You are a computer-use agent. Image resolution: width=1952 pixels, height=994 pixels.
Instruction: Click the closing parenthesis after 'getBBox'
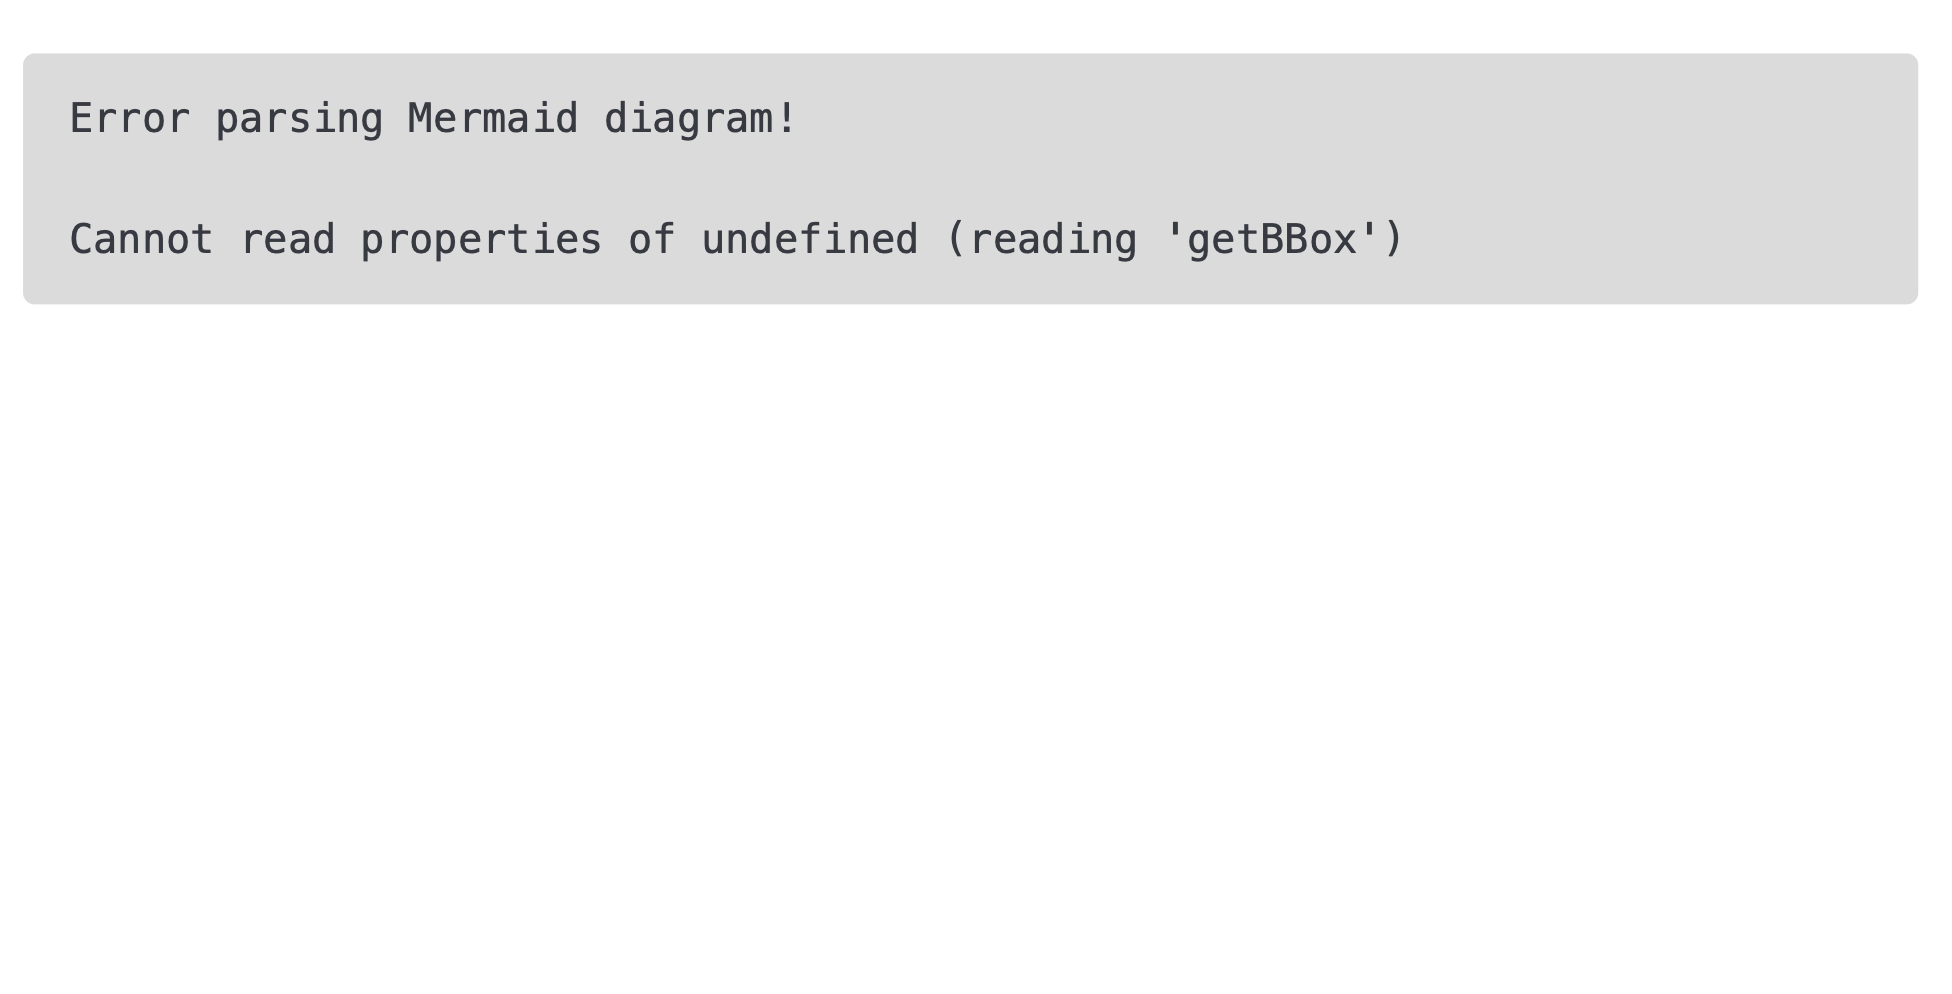coord(1393,240)
